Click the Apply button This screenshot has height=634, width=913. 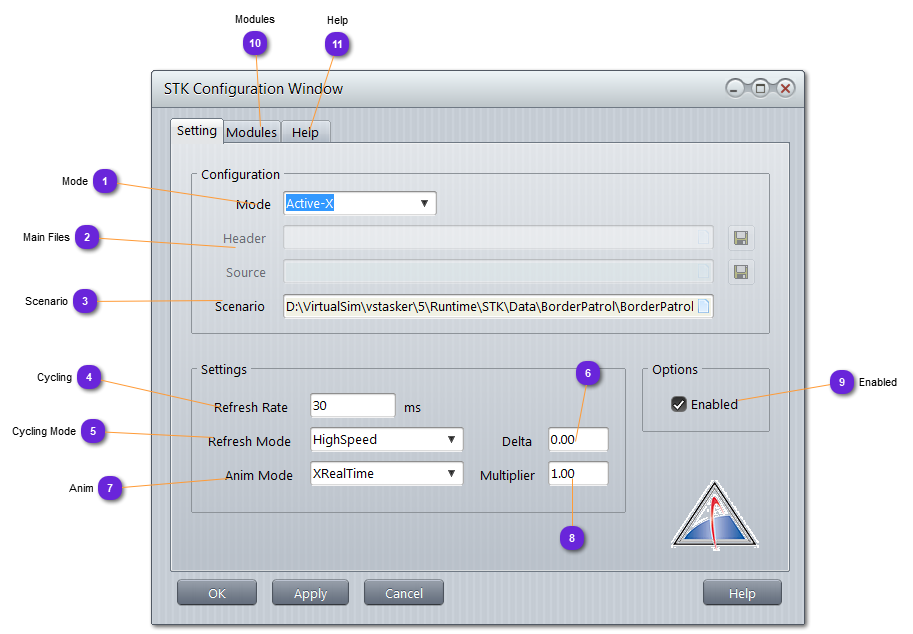[310, 593]
